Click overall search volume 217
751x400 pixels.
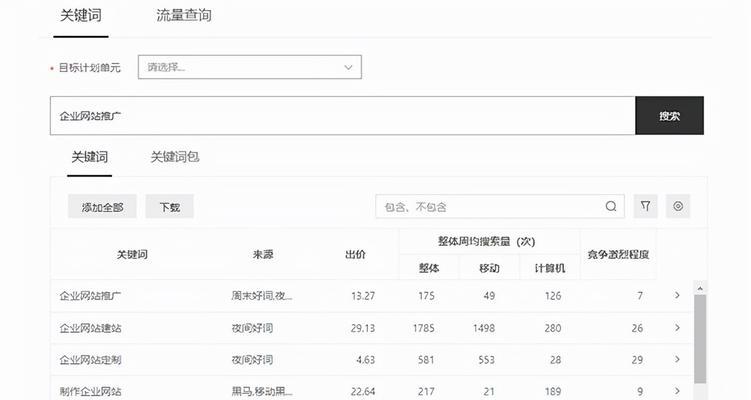coord(426,391)
